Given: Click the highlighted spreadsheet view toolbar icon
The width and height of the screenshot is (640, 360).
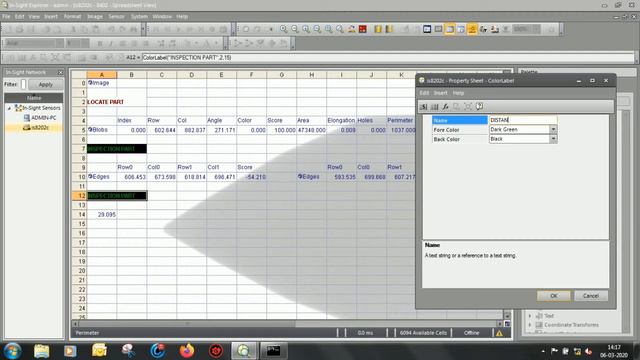Looking at the screenshot, I should 449,29.
